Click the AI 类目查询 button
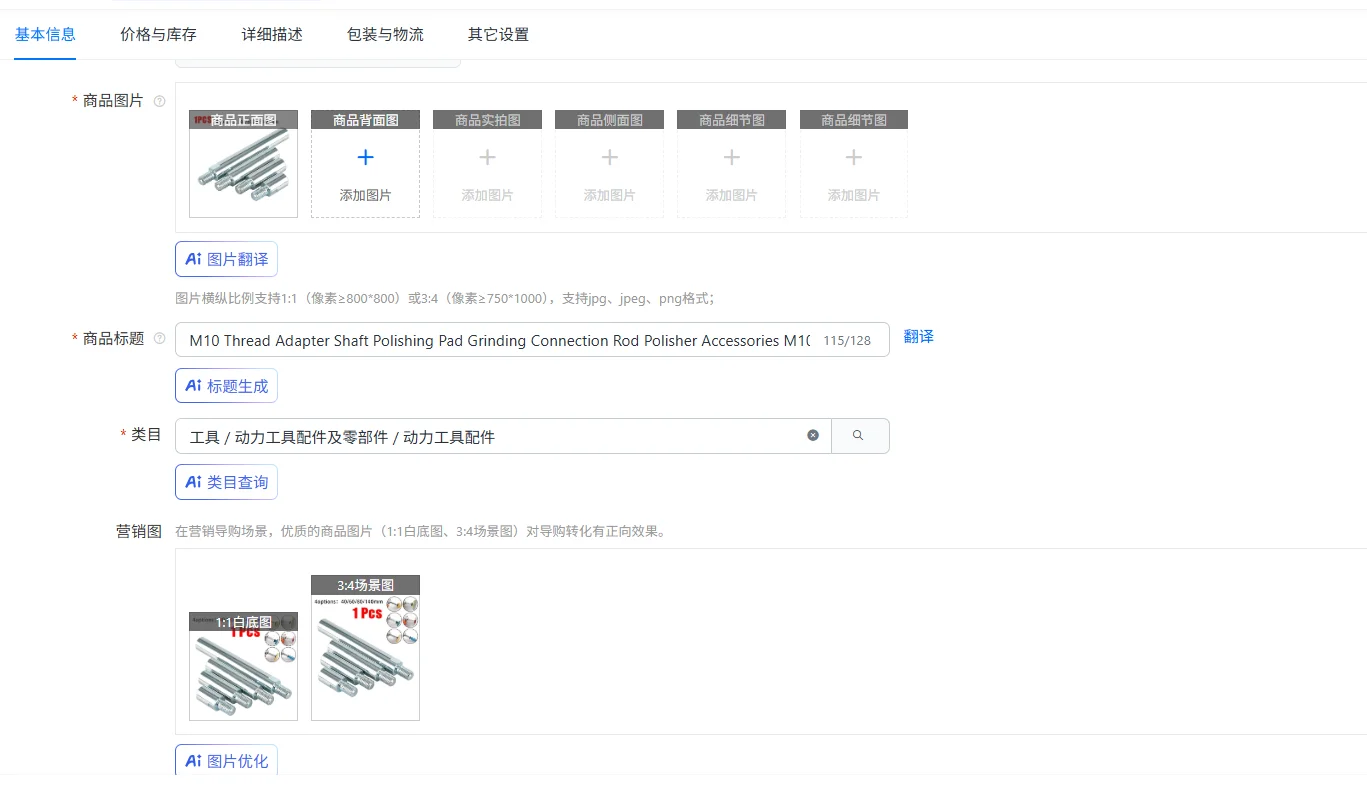This screenshot has height=803, width=1367. pos(226,482)
